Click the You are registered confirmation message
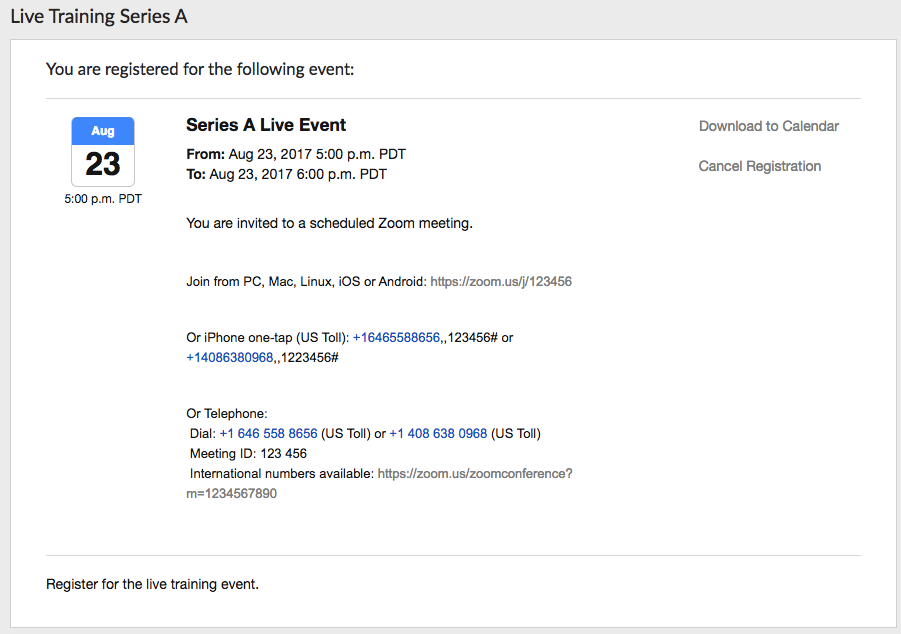This screenshot has height=634, width=901. click(200, 69)
